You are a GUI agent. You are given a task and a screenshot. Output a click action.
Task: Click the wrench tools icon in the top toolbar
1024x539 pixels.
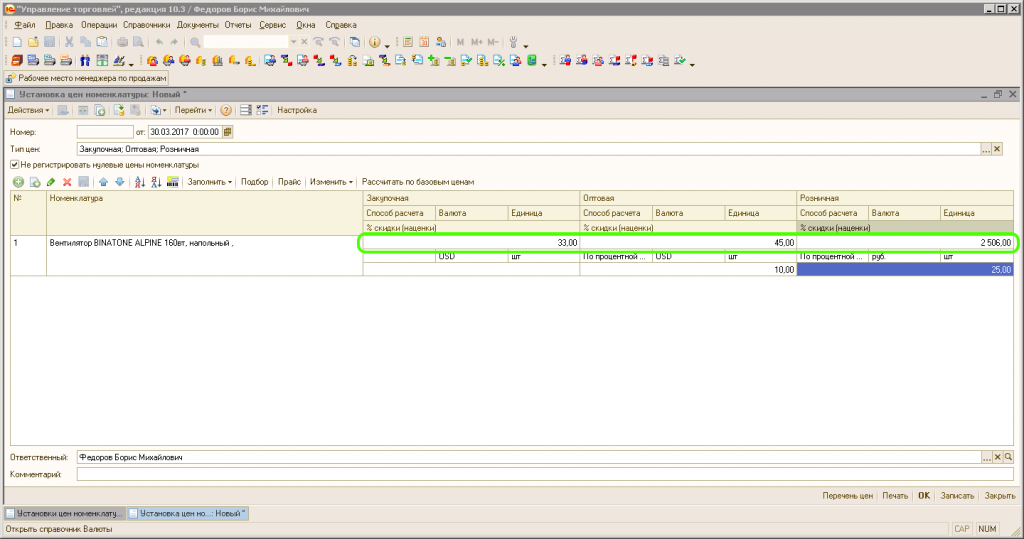513,42
